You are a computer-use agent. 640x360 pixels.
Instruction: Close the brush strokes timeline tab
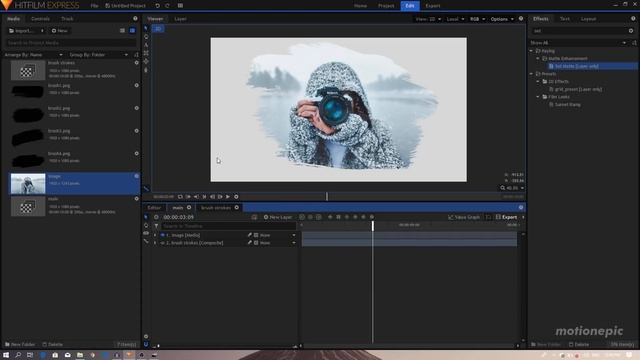click(x=237, y=207)
